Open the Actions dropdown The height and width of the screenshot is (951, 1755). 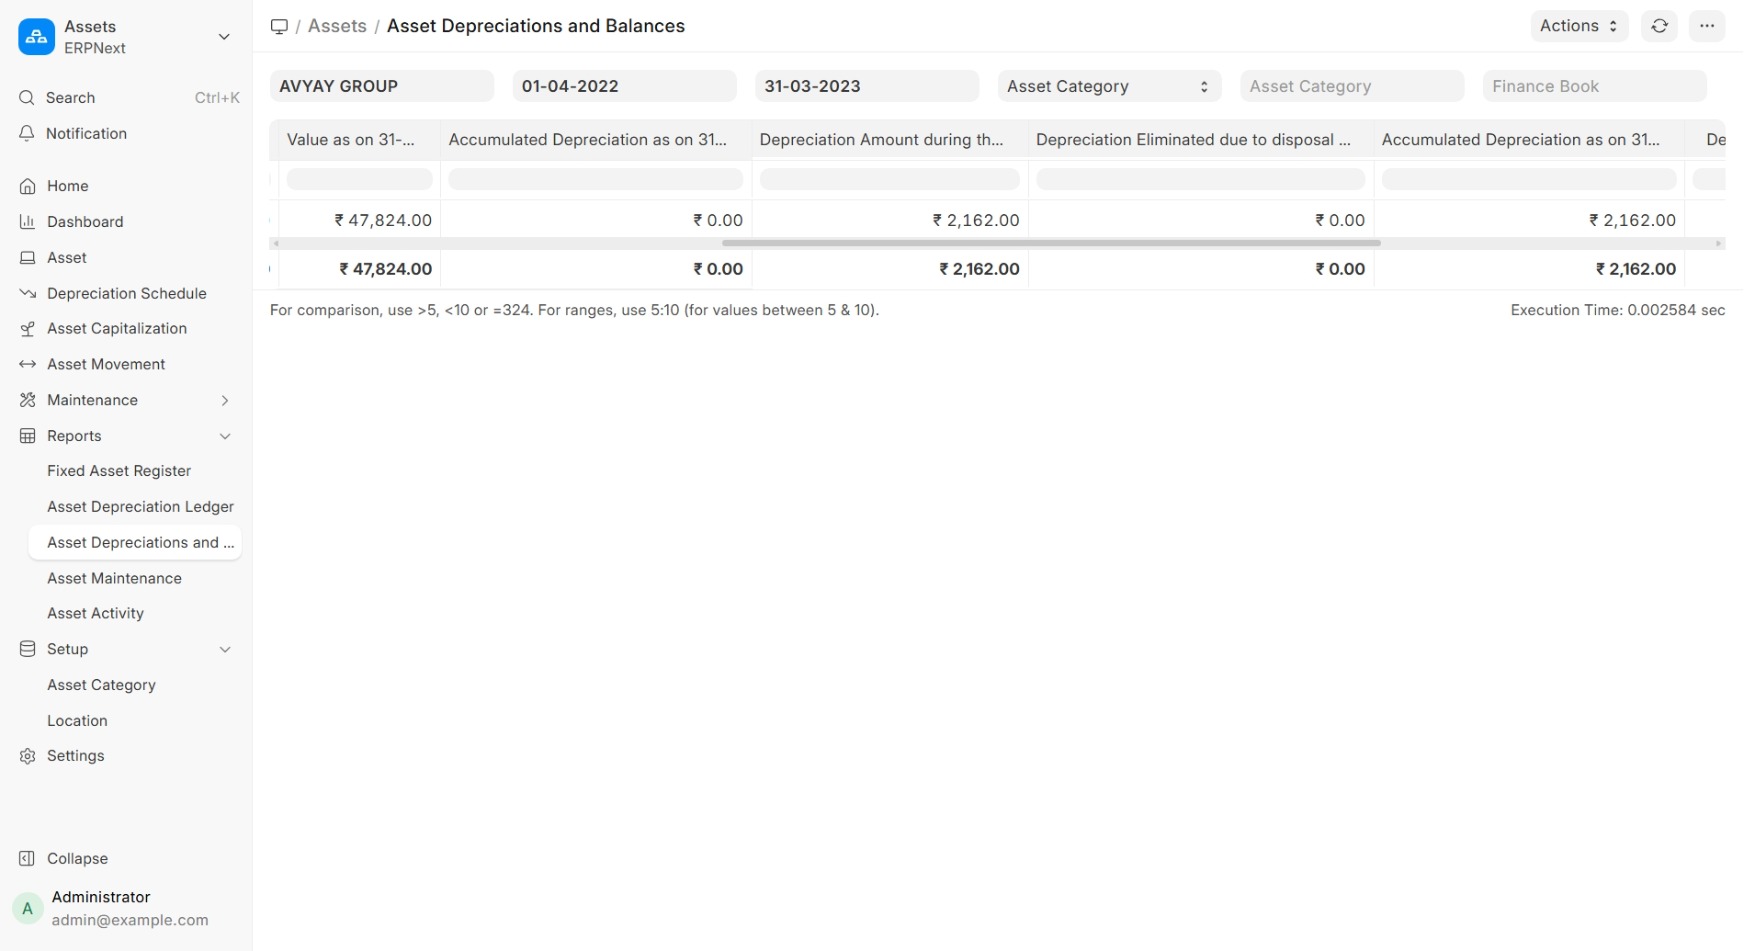click(1578, 26)
